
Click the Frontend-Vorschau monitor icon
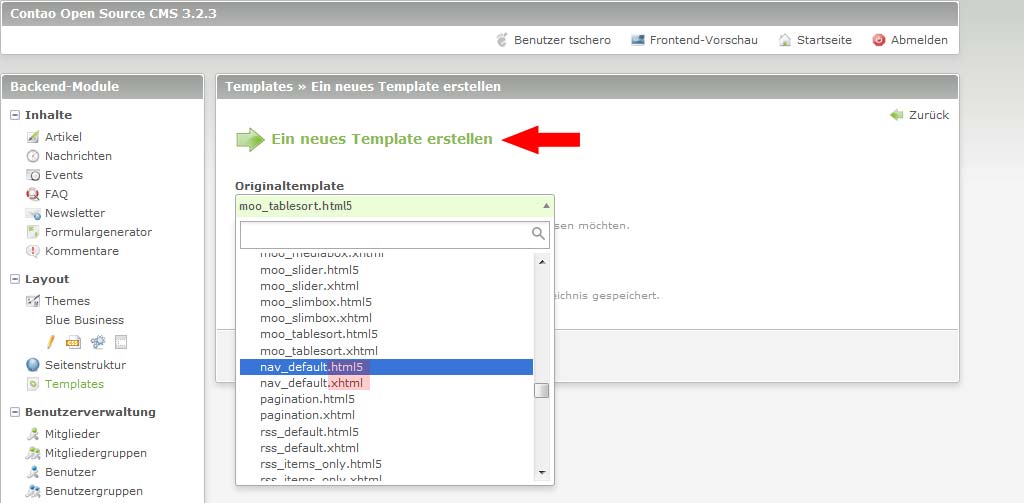(638, 40)
